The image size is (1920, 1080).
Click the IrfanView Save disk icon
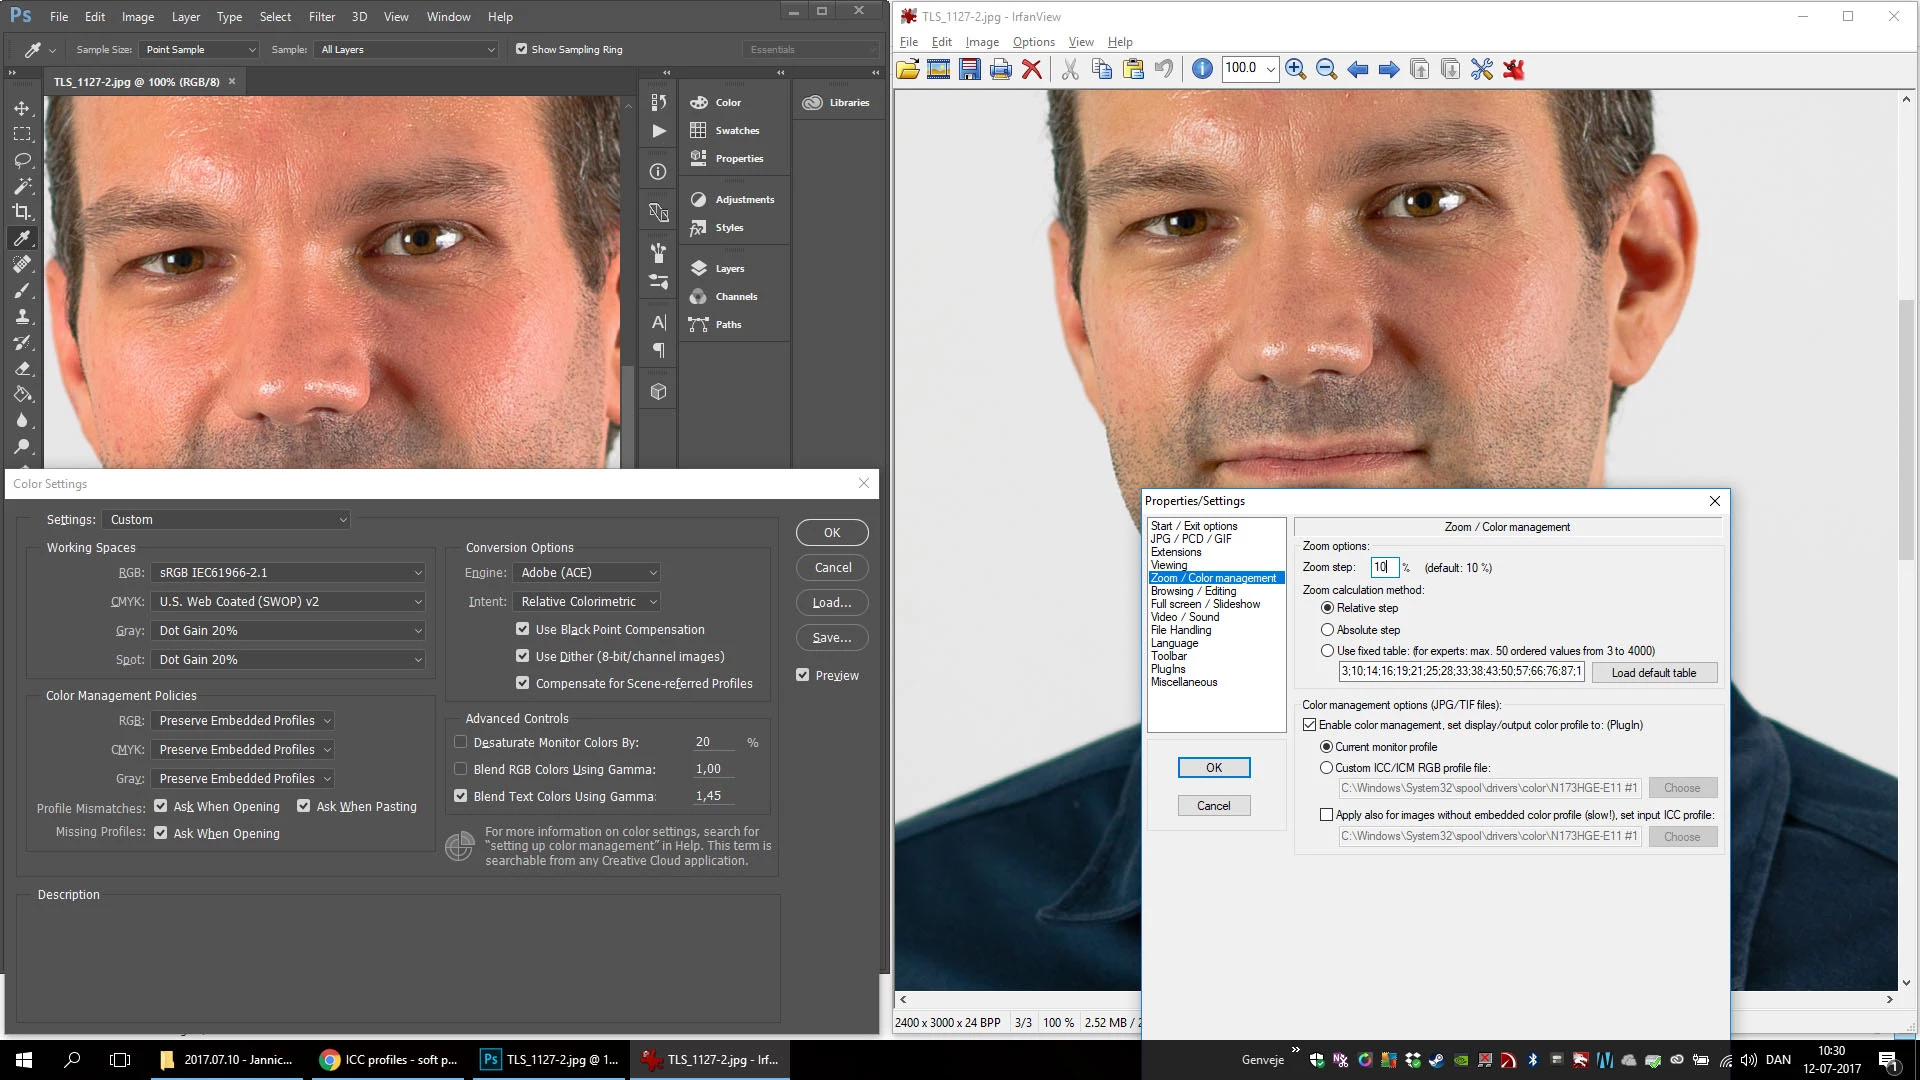969,69
